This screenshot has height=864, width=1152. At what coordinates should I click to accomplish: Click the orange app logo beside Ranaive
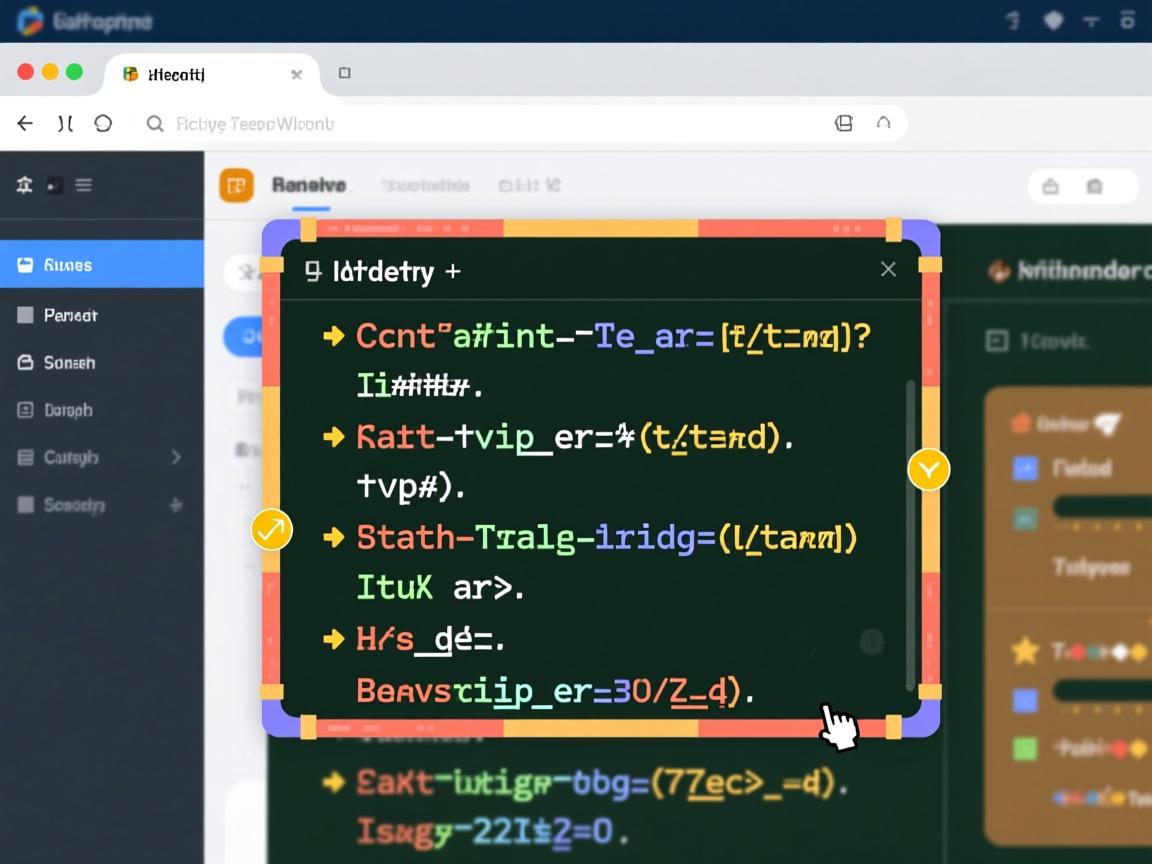[x=236, y=185]
